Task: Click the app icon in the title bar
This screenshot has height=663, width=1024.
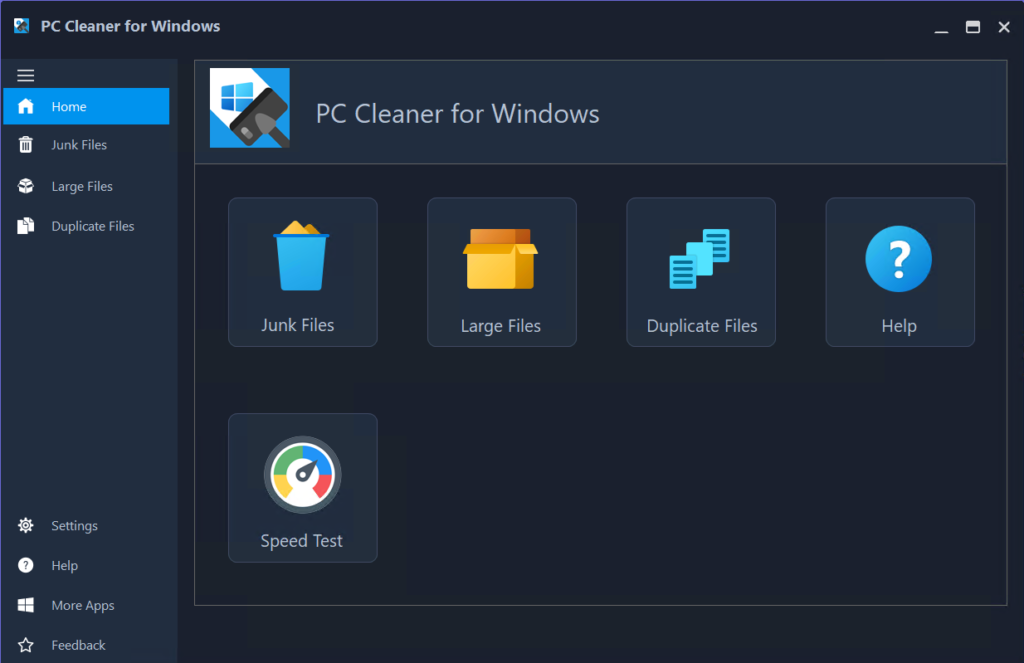Action: [x=19, y=25]
